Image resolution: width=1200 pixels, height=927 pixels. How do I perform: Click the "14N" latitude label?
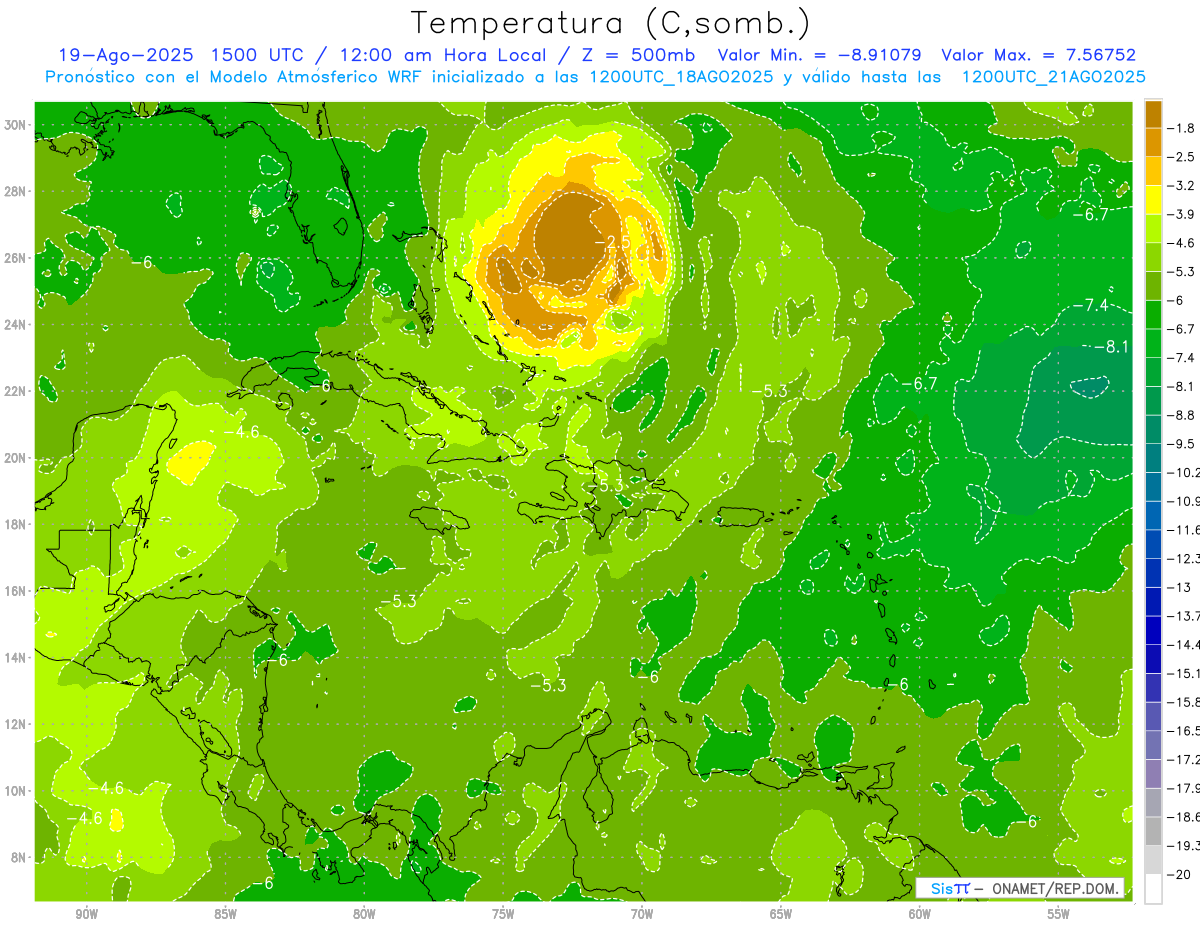[17, 657]
